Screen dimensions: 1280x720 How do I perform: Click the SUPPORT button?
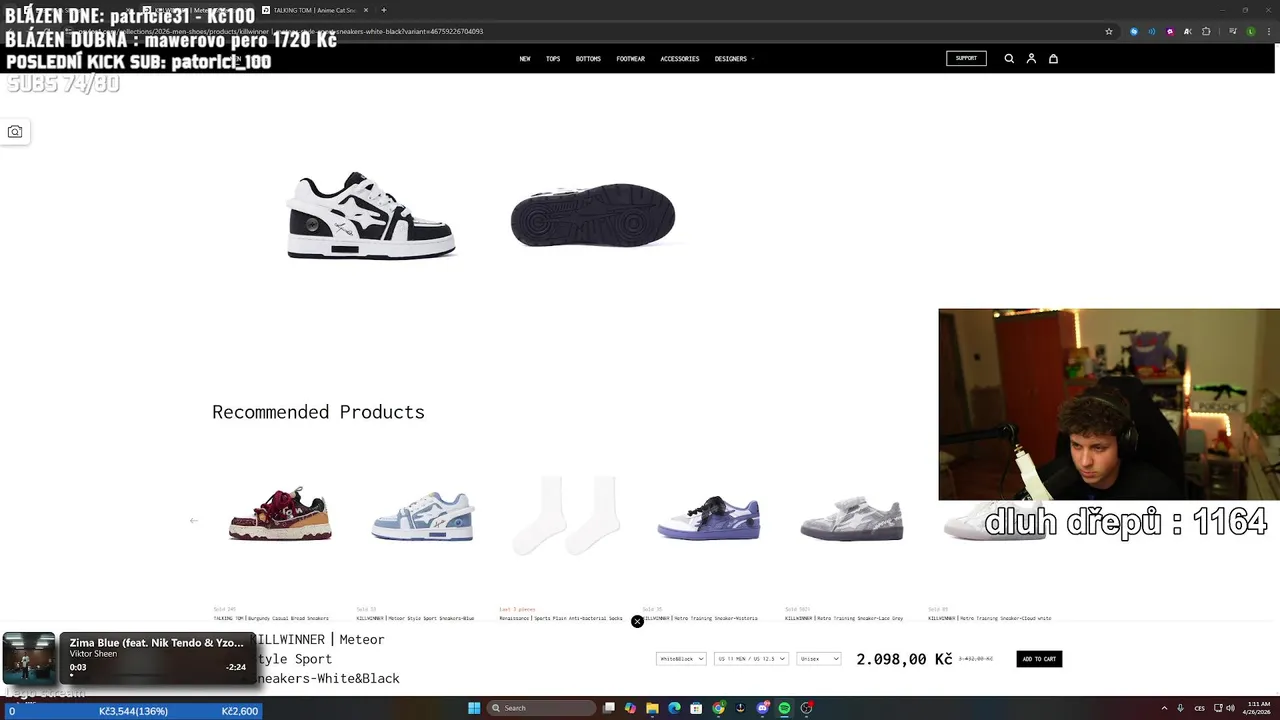(966, 58)
